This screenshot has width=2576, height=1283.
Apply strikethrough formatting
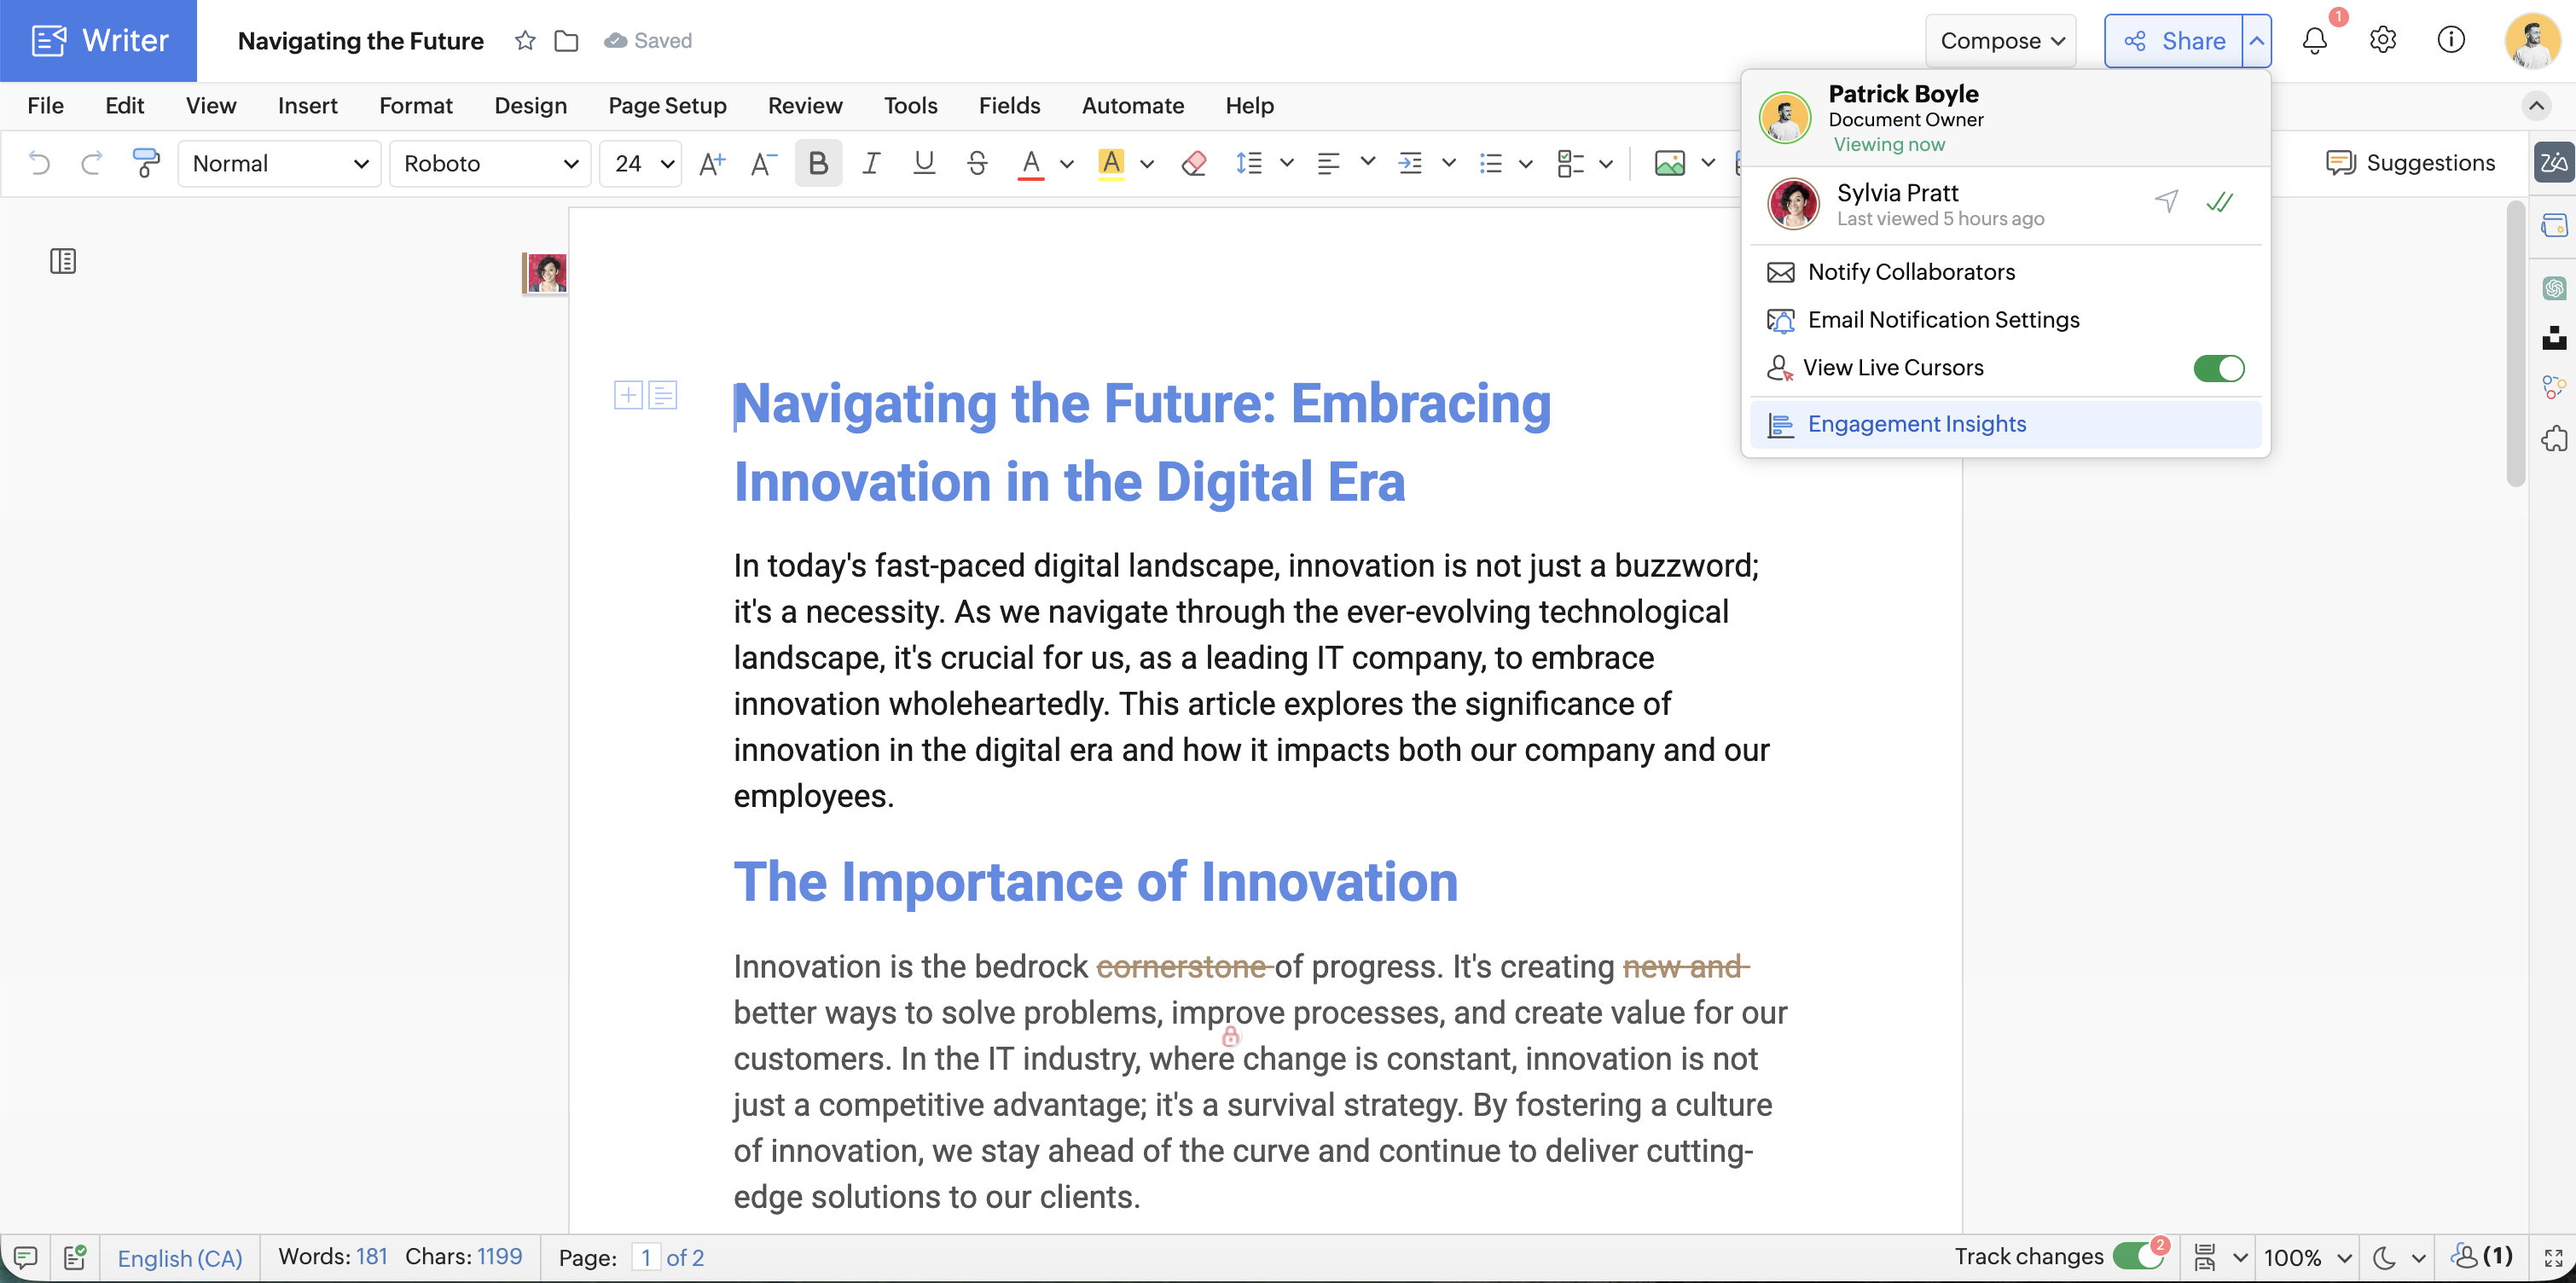pos(976,163)
